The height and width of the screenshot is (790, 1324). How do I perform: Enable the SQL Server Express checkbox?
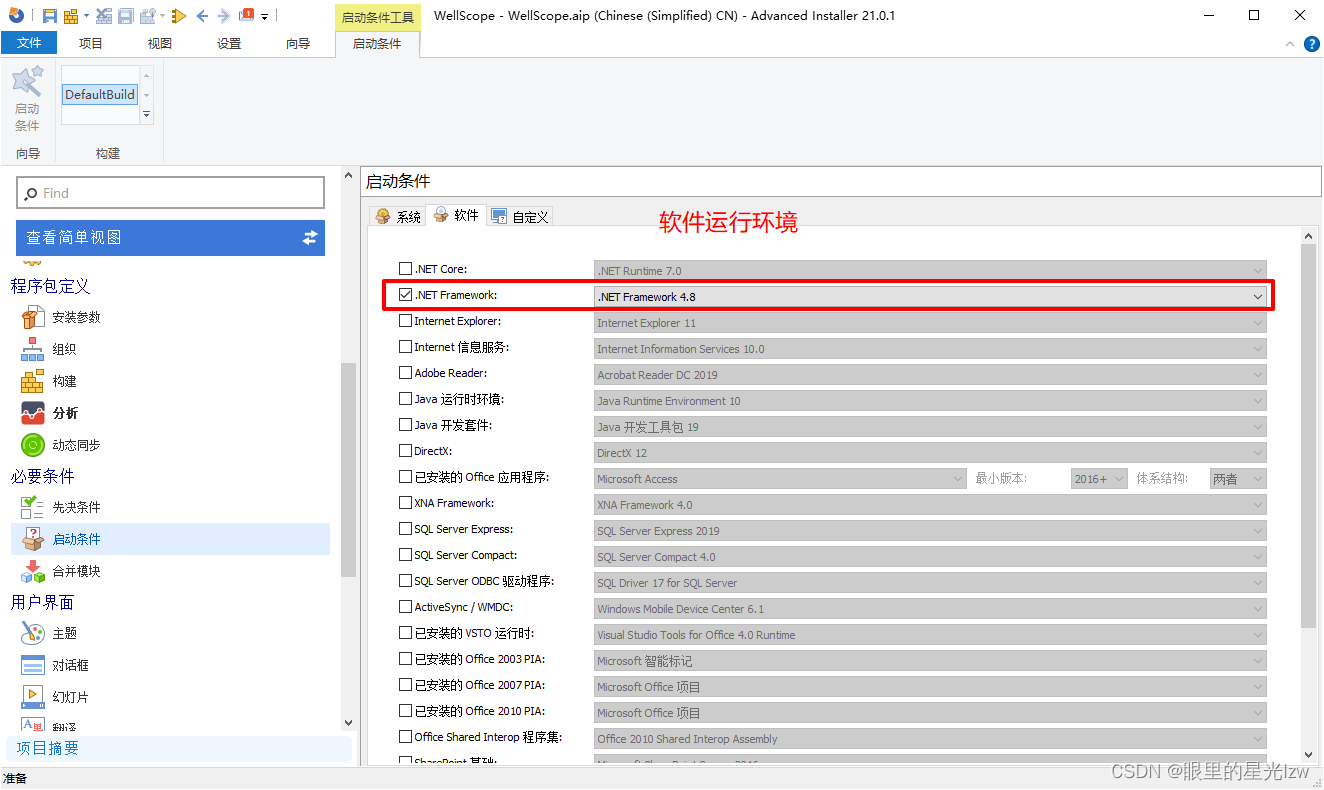[x=405, y=529]
